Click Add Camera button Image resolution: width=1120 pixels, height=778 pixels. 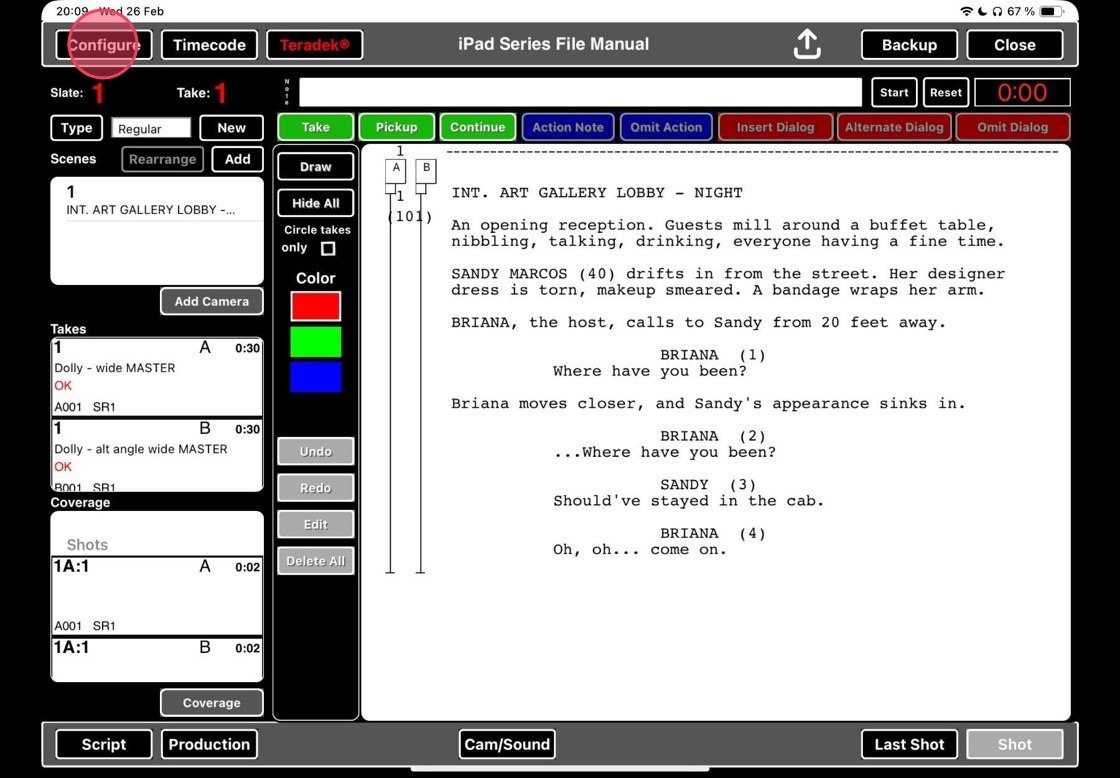point(211,301)
